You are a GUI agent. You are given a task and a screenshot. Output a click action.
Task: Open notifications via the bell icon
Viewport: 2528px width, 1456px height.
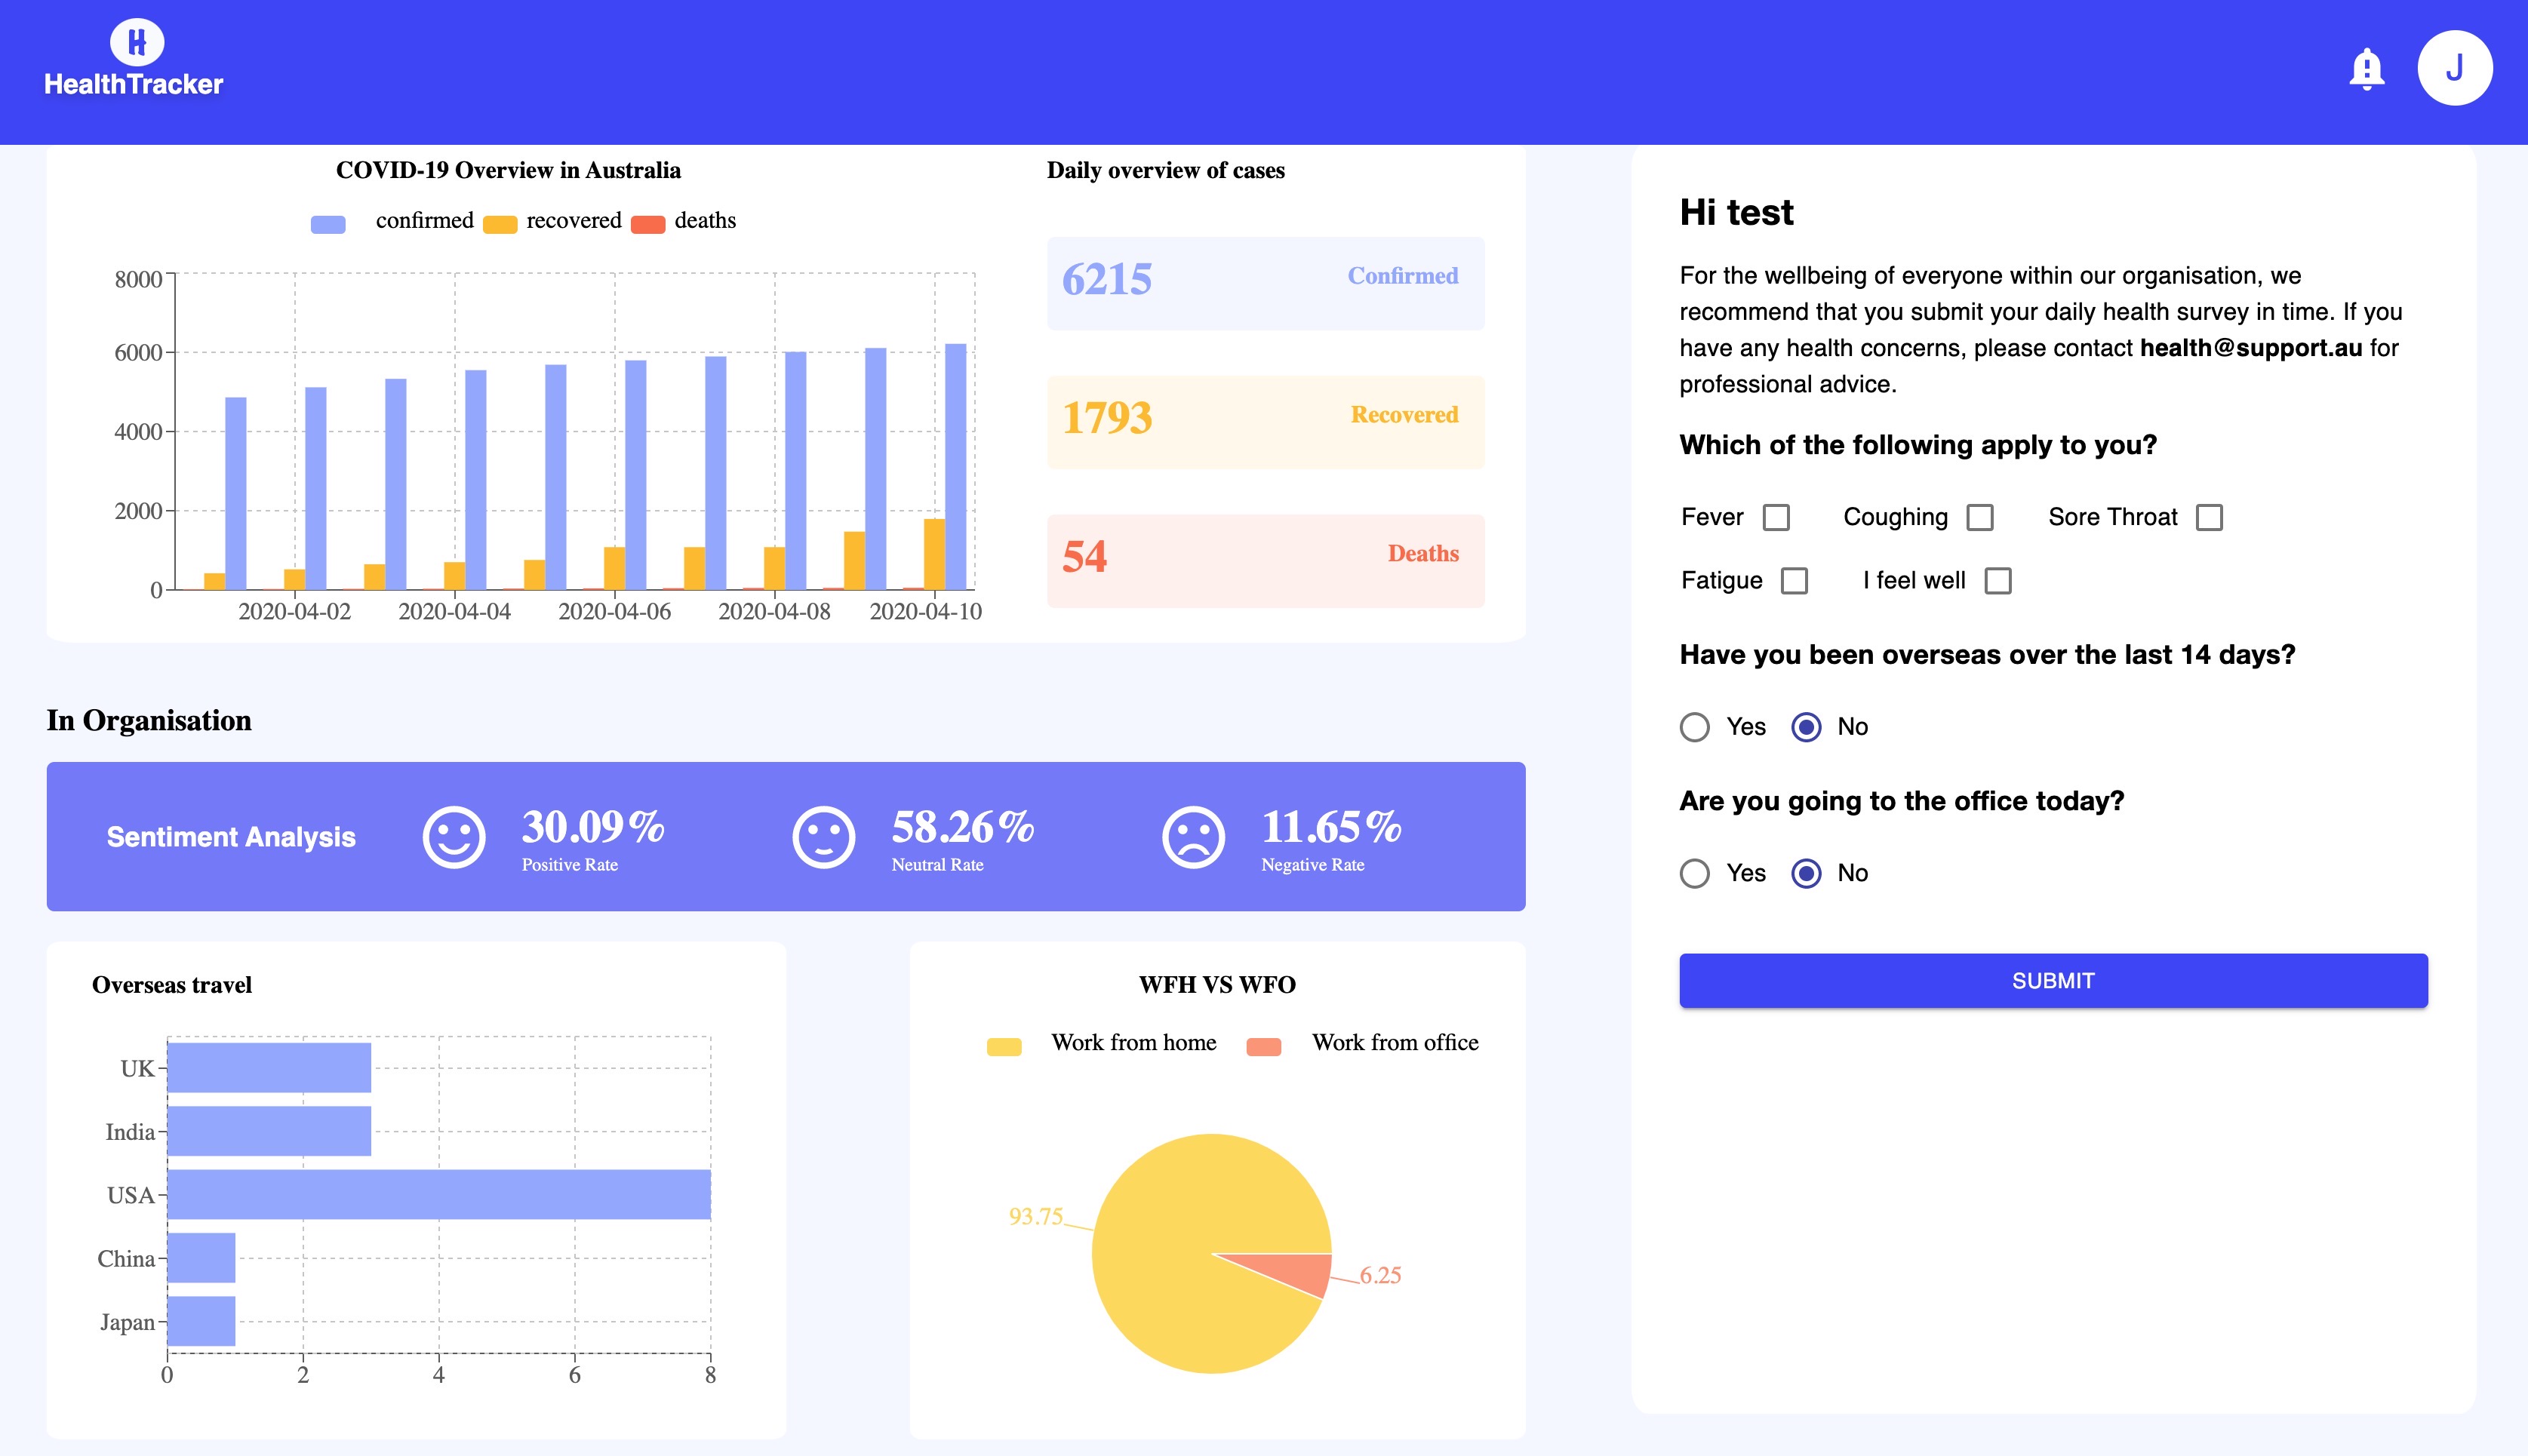coord(2366,69)
